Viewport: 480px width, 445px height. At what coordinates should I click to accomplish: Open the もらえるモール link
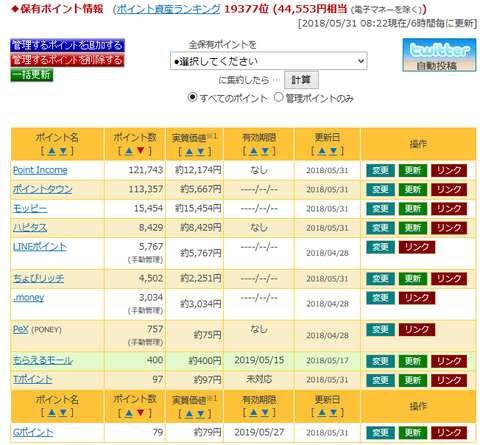tap(43, 360)
